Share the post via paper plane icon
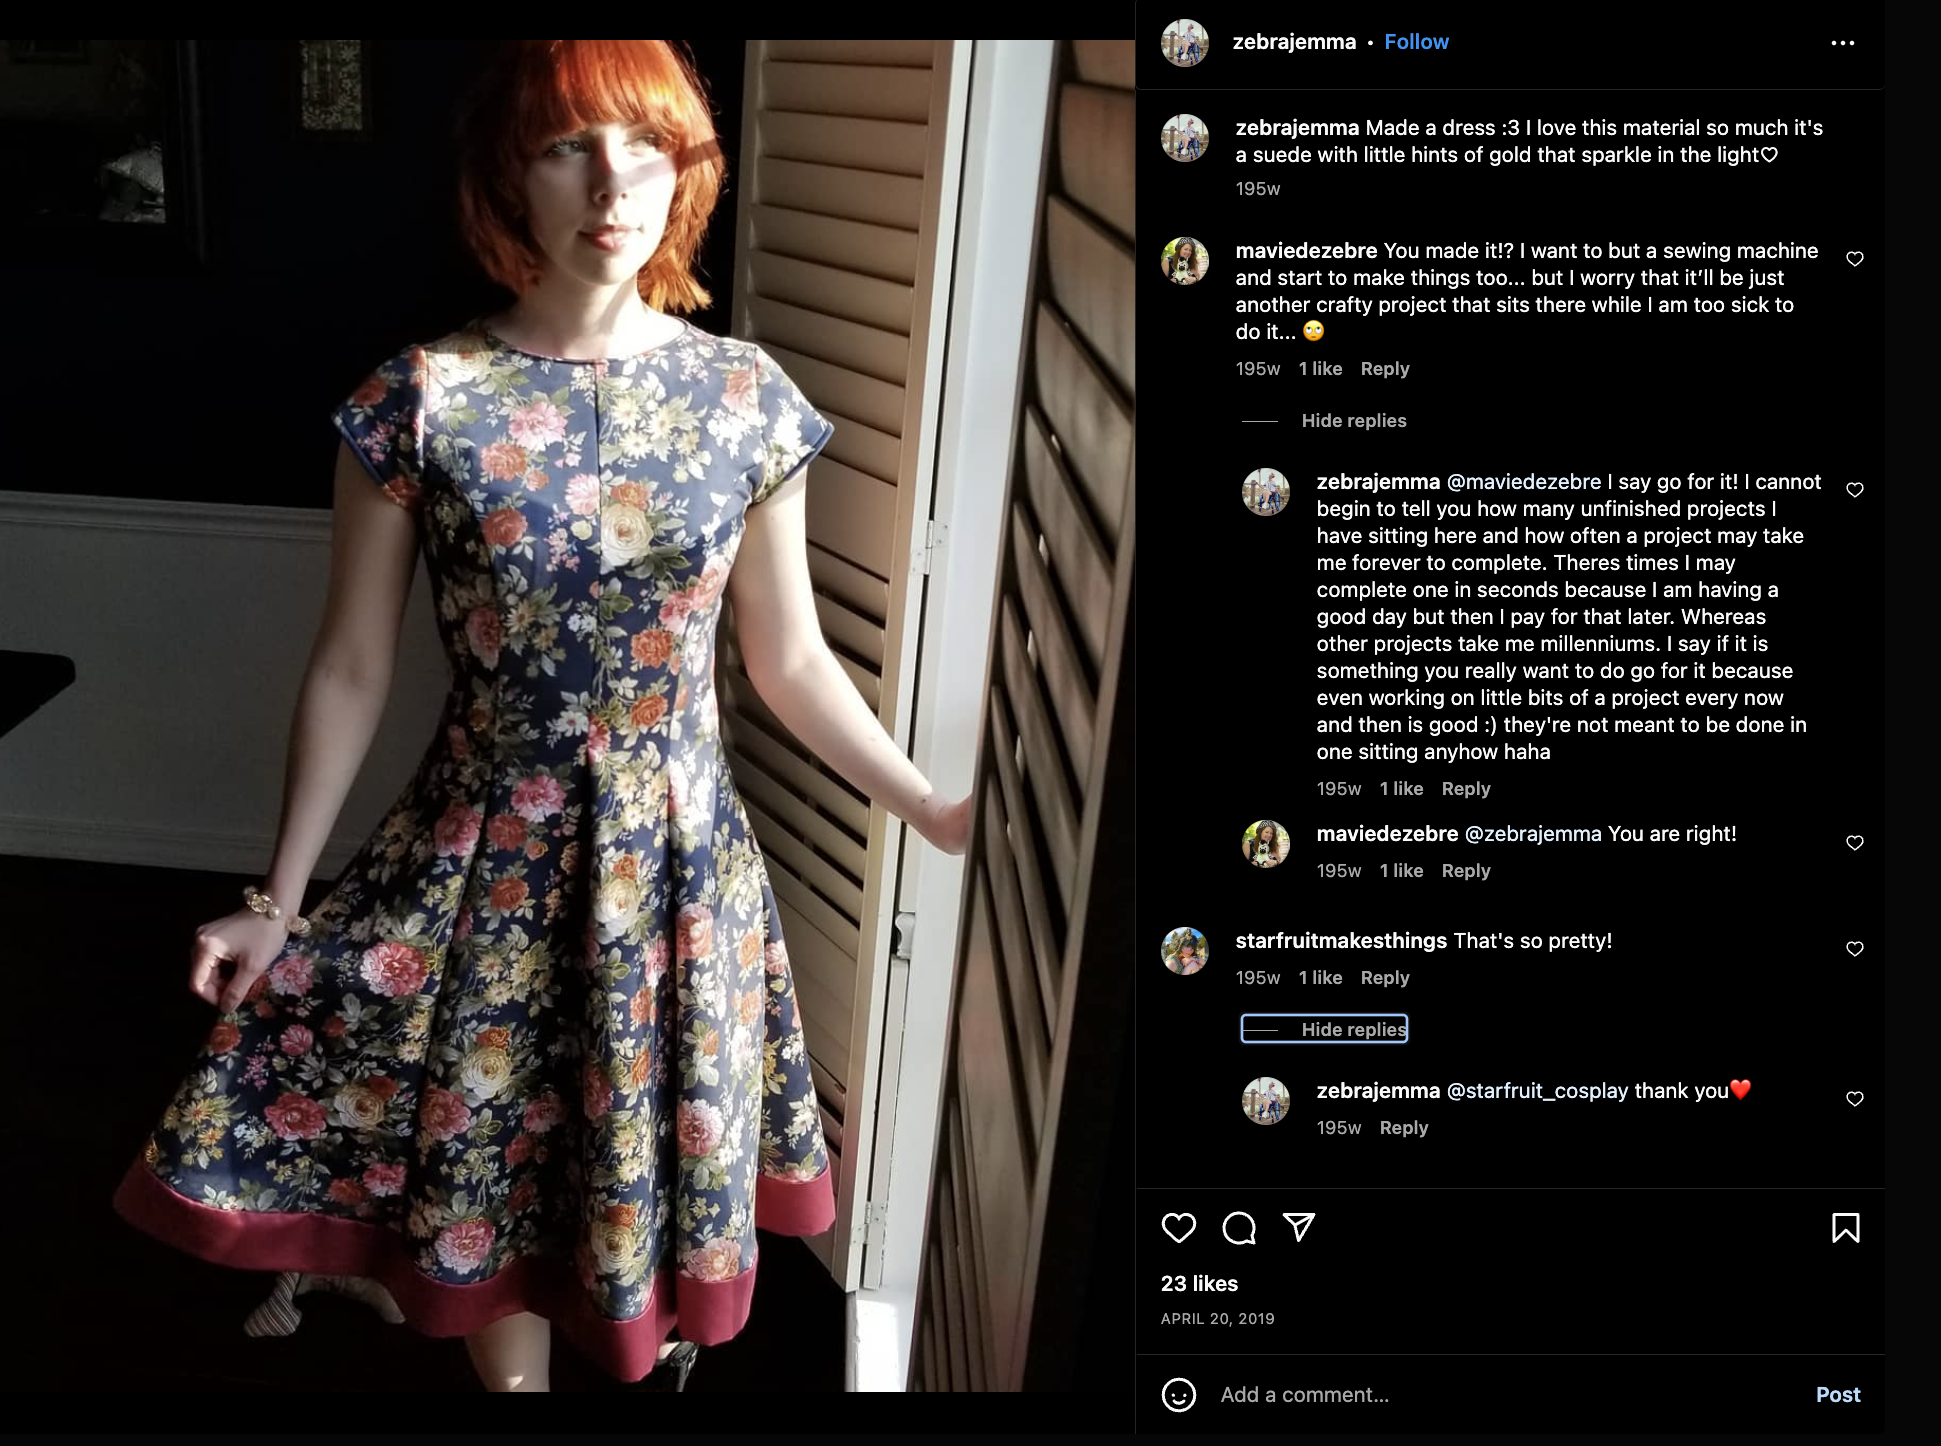This screenshot has height=1446, width=1941. 1298,1227
